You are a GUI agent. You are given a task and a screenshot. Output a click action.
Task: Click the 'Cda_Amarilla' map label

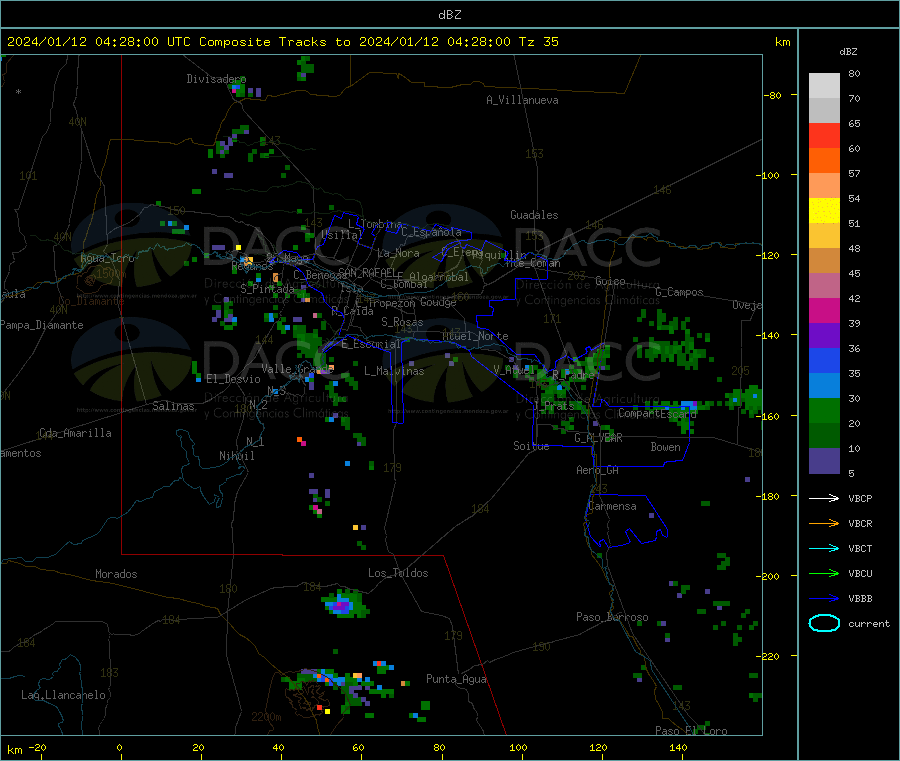(x=75, y=433)
